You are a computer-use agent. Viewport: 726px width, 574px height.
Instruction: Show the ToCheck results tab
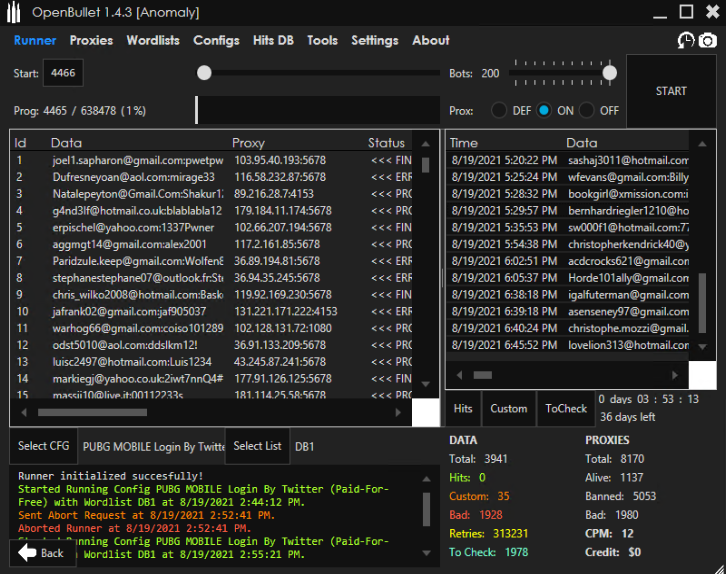(x=565, y=408)
